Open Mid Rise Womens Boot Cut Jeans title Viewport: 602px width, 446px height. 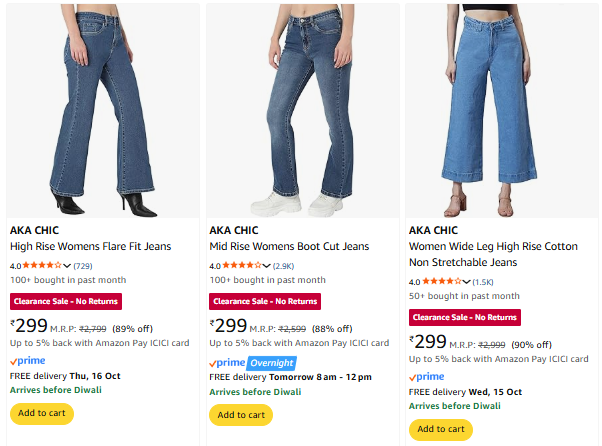coord(289,246)
